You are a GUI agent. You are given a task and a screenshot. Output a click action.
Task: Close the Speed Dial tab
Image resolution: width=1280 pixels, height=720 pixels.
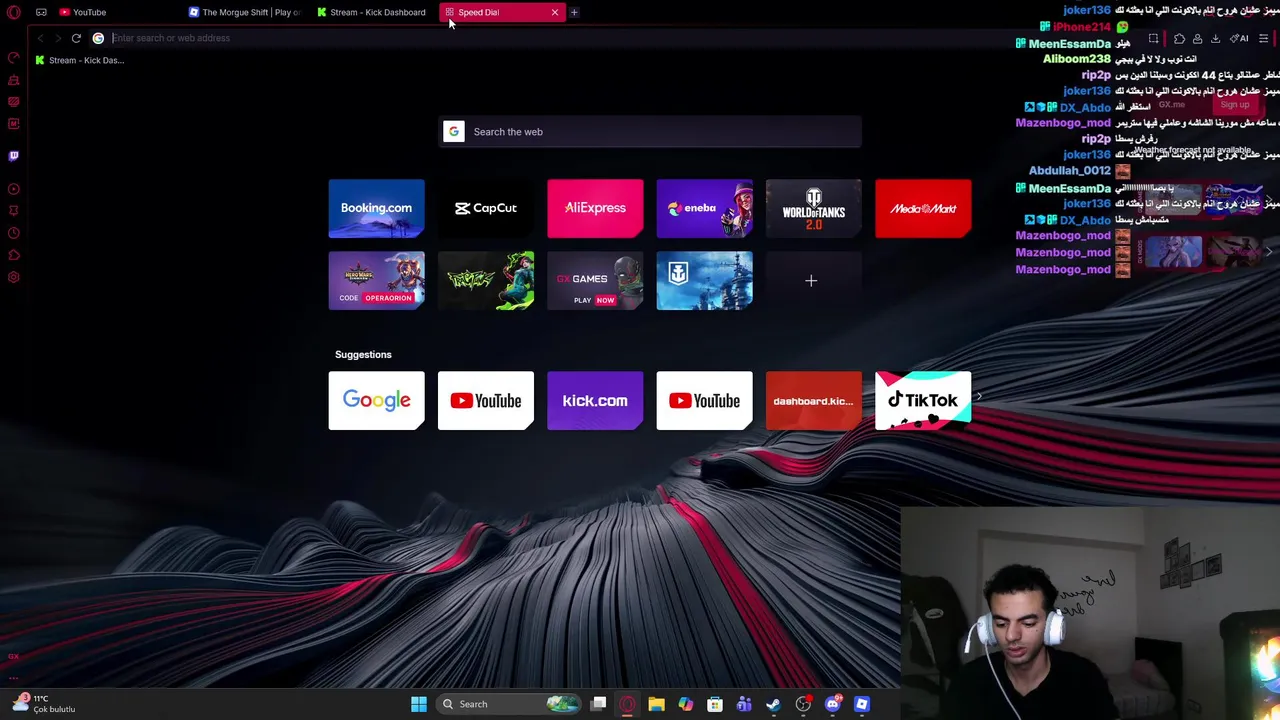point(555,12)
